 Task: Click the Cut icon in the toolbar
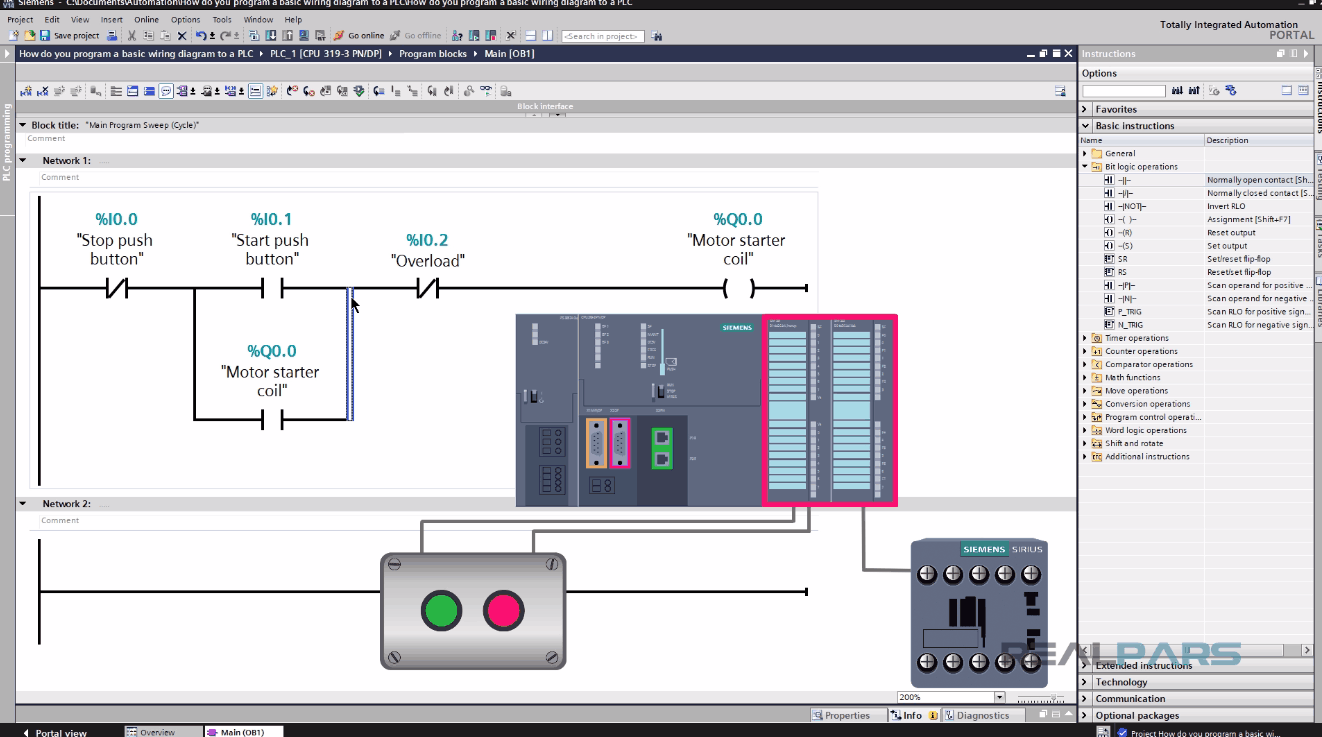click(131, 35)
